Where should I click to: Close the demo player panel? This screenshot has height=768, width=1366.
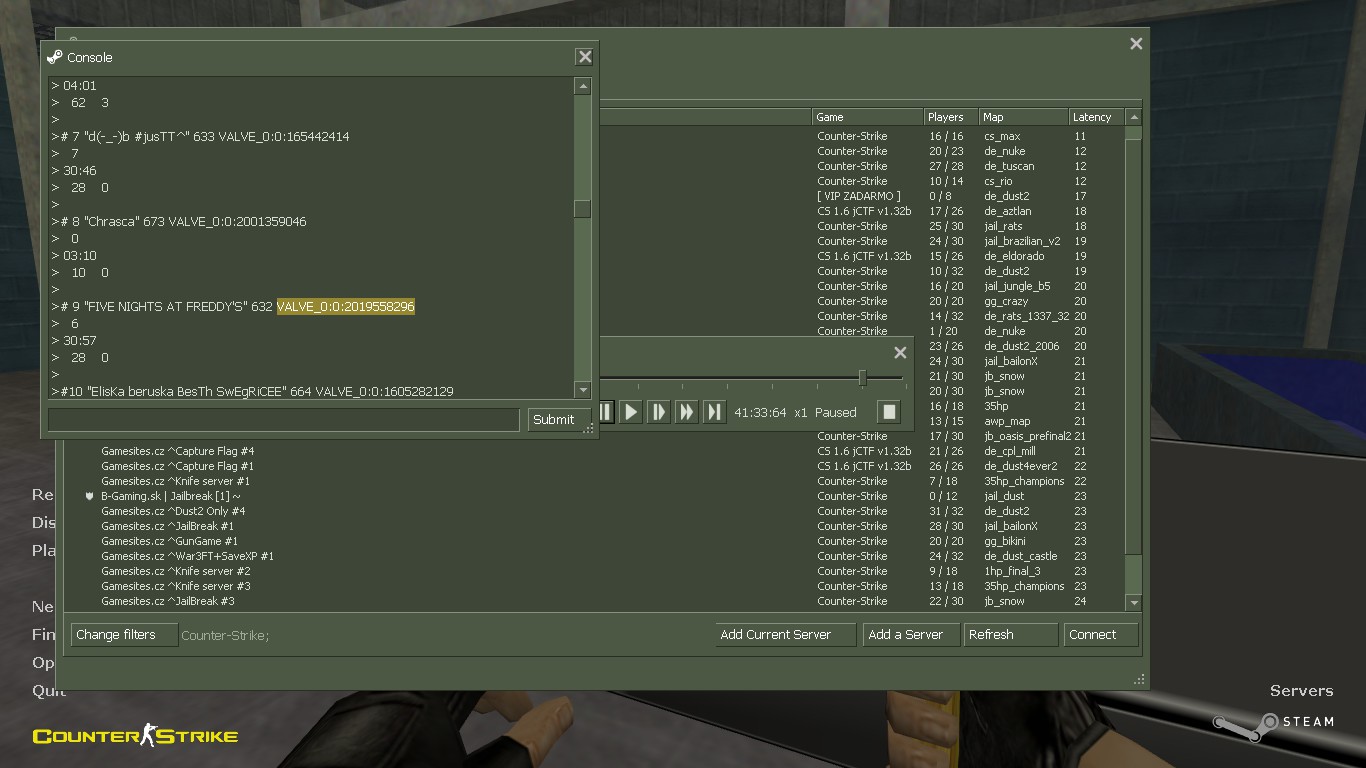click(x=900, y=352)
